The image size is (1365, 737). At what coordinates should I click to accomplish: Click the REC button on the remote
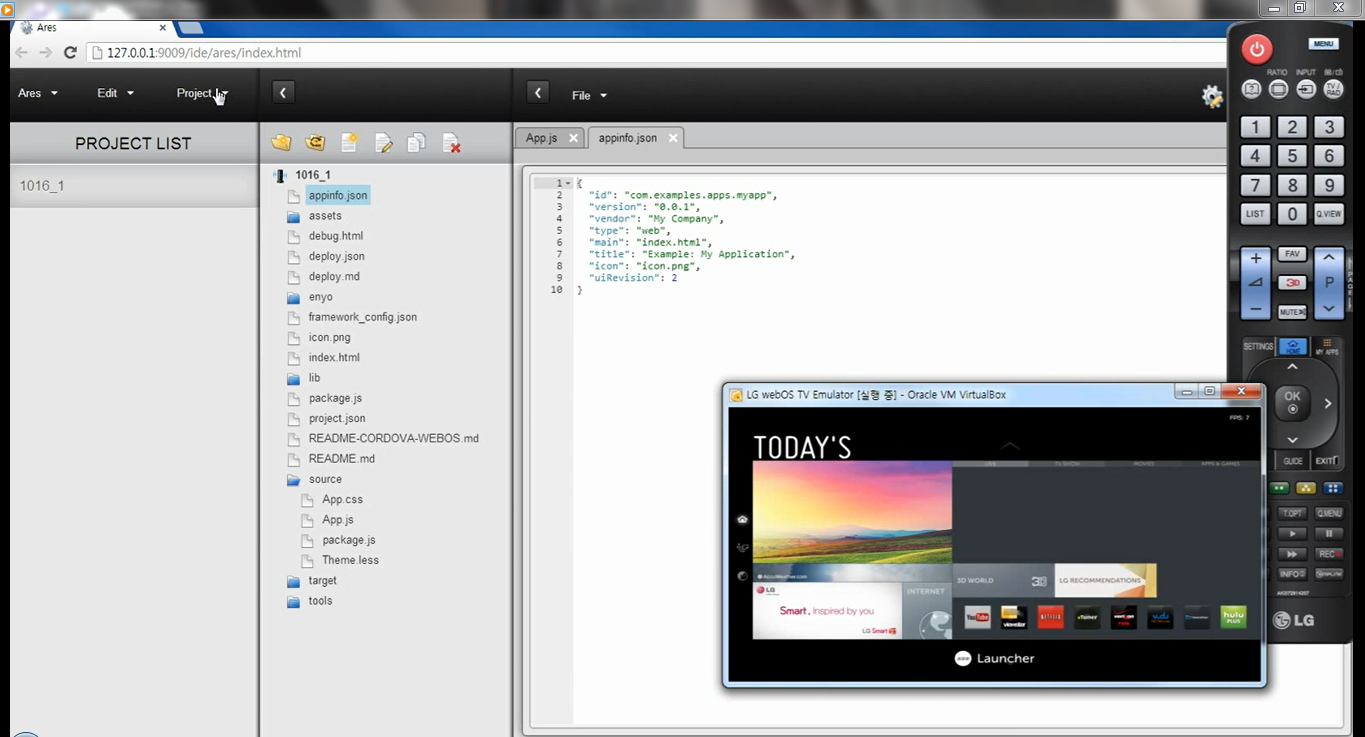(x=1329, y=554)
